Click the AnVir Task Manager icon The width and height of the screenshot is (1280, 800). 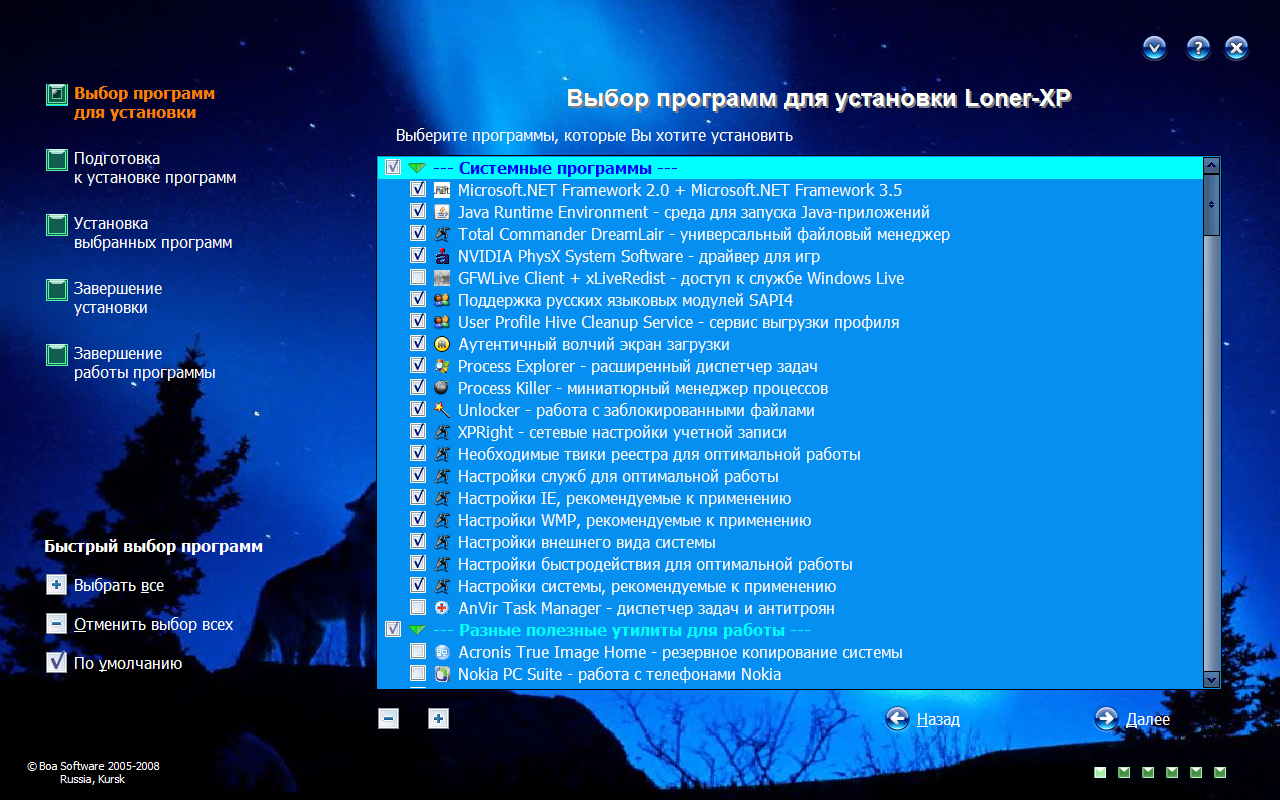coord(442,608)
